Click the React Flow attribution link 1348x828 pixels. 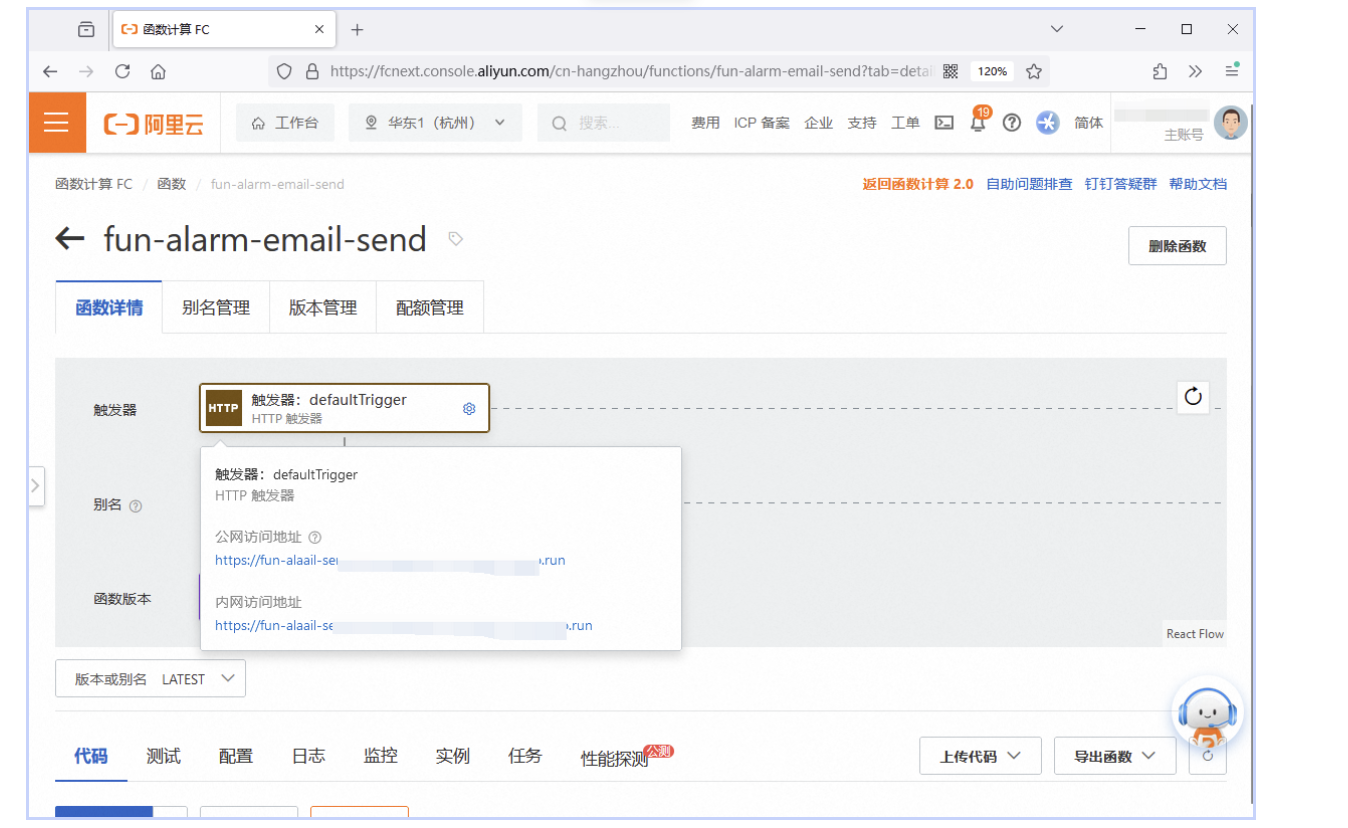coord(1195,634)
